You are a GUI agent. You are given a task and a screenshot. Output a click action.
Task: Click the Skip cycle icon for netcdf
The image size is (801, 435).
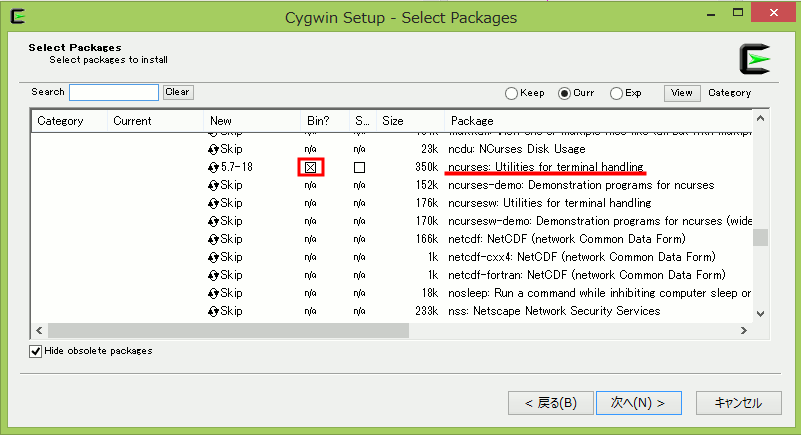click(x=214, y=239)
